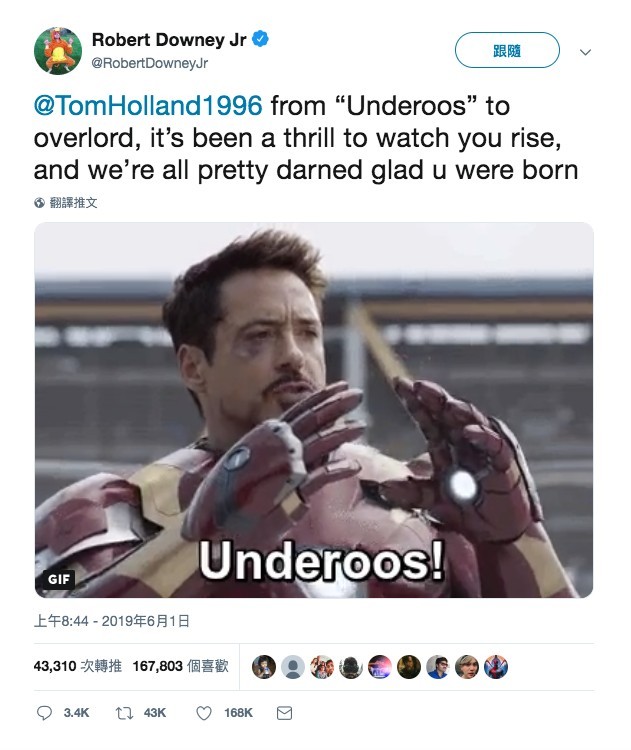Click the globe icon beside translate tweet
Image resolution: width=631 pixels, height=750 pixels.
click(x=39, y=203)
